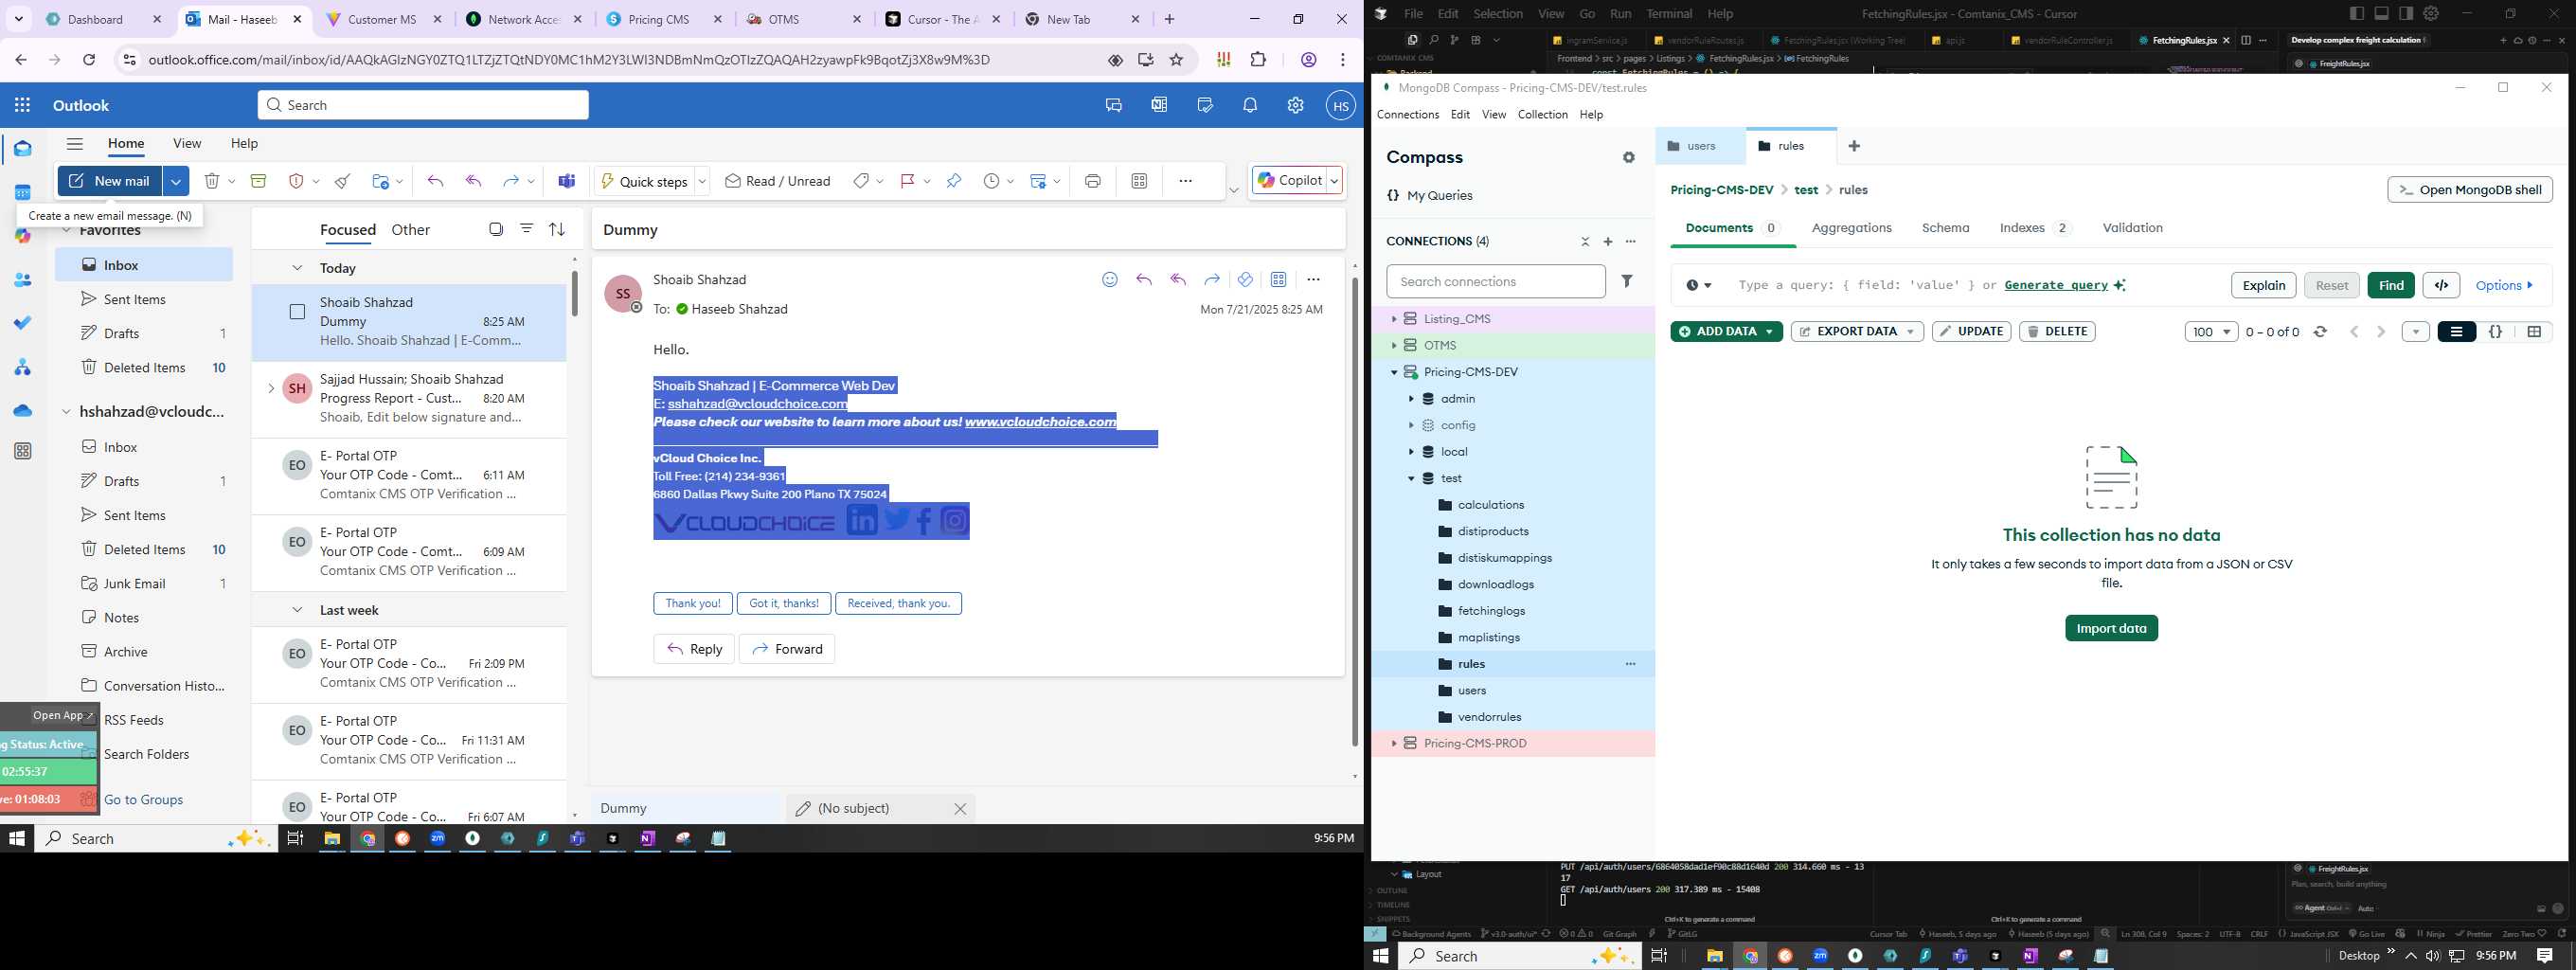
Task: Open the View tab in Outlook ribbon
Action: (187, 143)
